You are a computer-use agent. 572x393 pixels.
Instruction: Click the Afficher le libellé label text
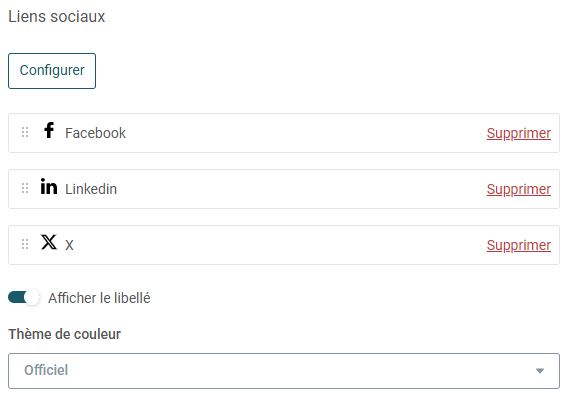[x=99, y=298]
